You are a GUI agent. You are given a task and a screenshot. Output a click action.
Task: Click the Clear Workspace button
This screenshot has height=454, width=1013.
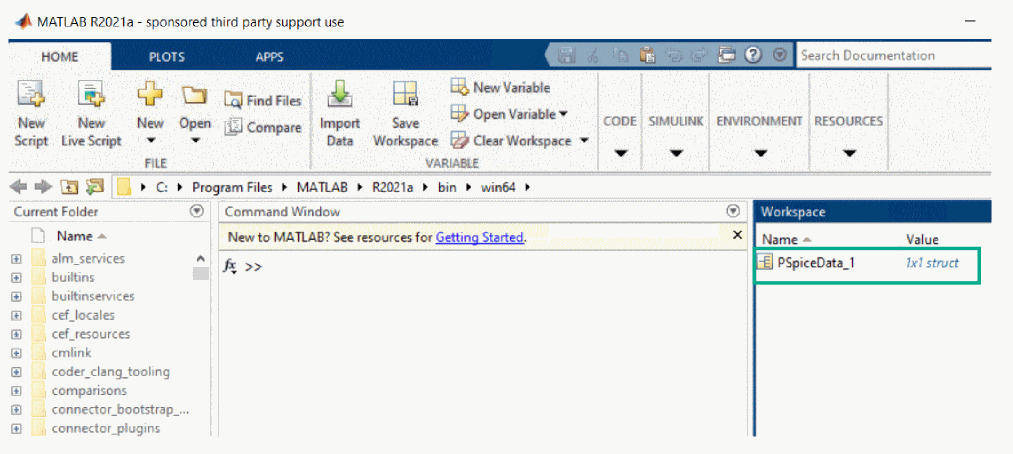pos(510,140)
